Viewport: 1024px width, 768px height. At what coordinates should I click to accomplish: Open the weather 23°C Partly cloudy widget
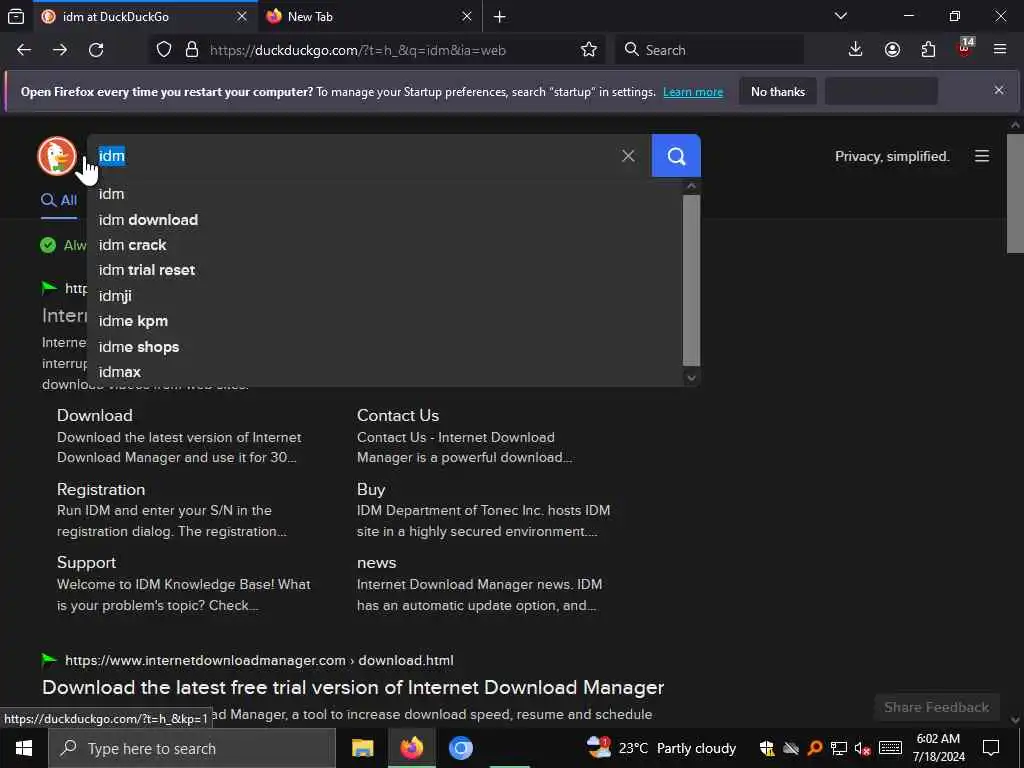click(x=661, y=748)
